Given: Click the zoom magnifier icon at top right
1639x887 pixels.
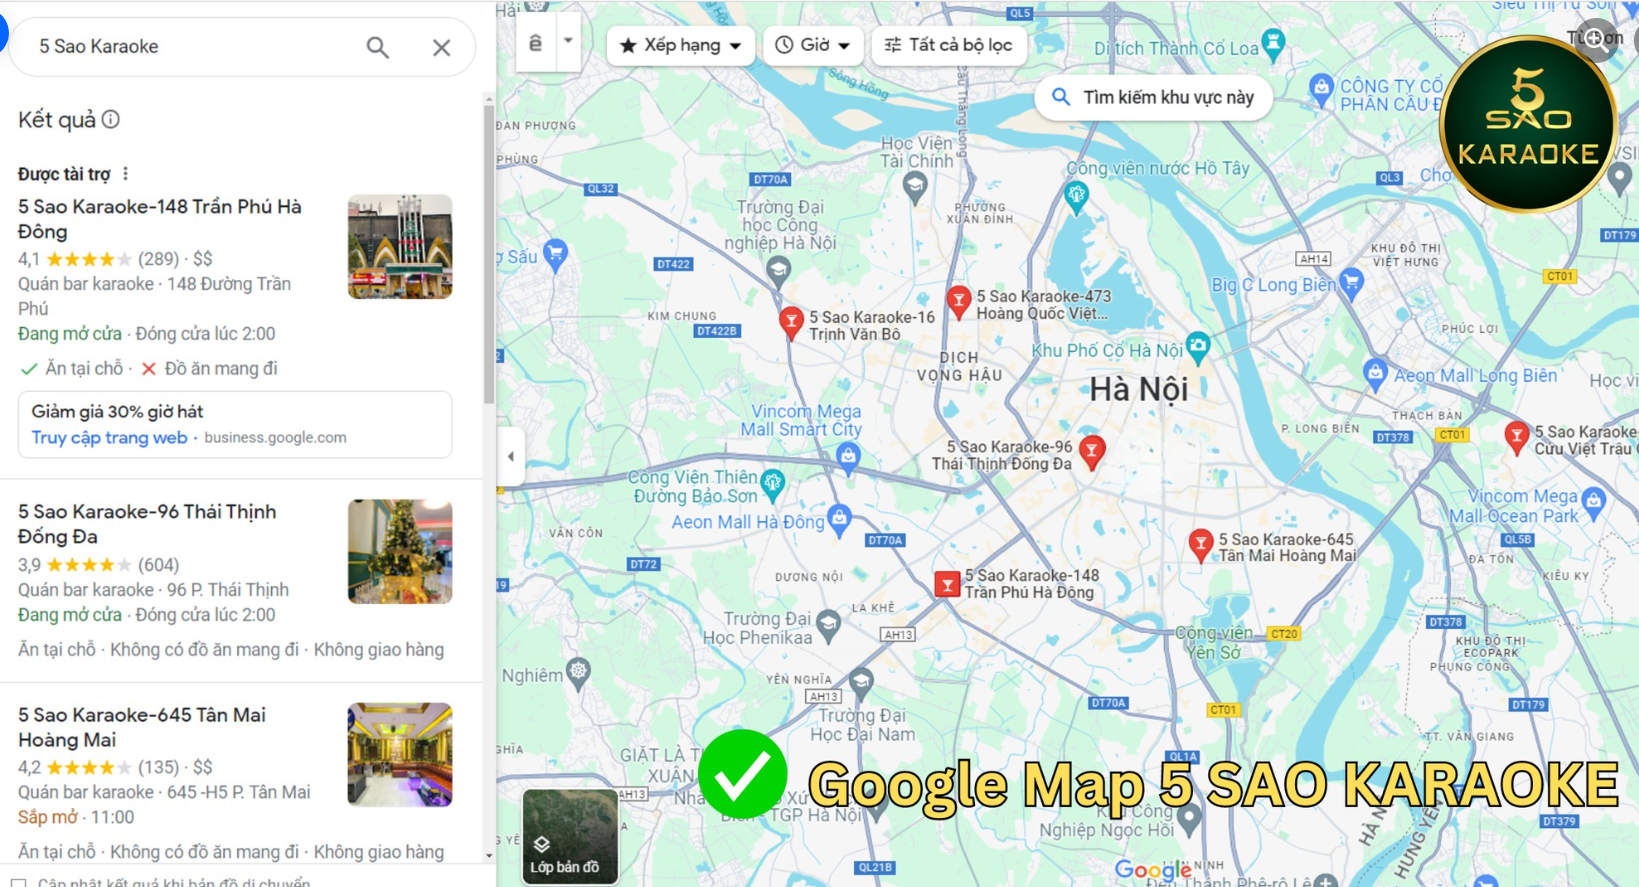Looking at the screenshot, I should click(x=1597, y=39).
